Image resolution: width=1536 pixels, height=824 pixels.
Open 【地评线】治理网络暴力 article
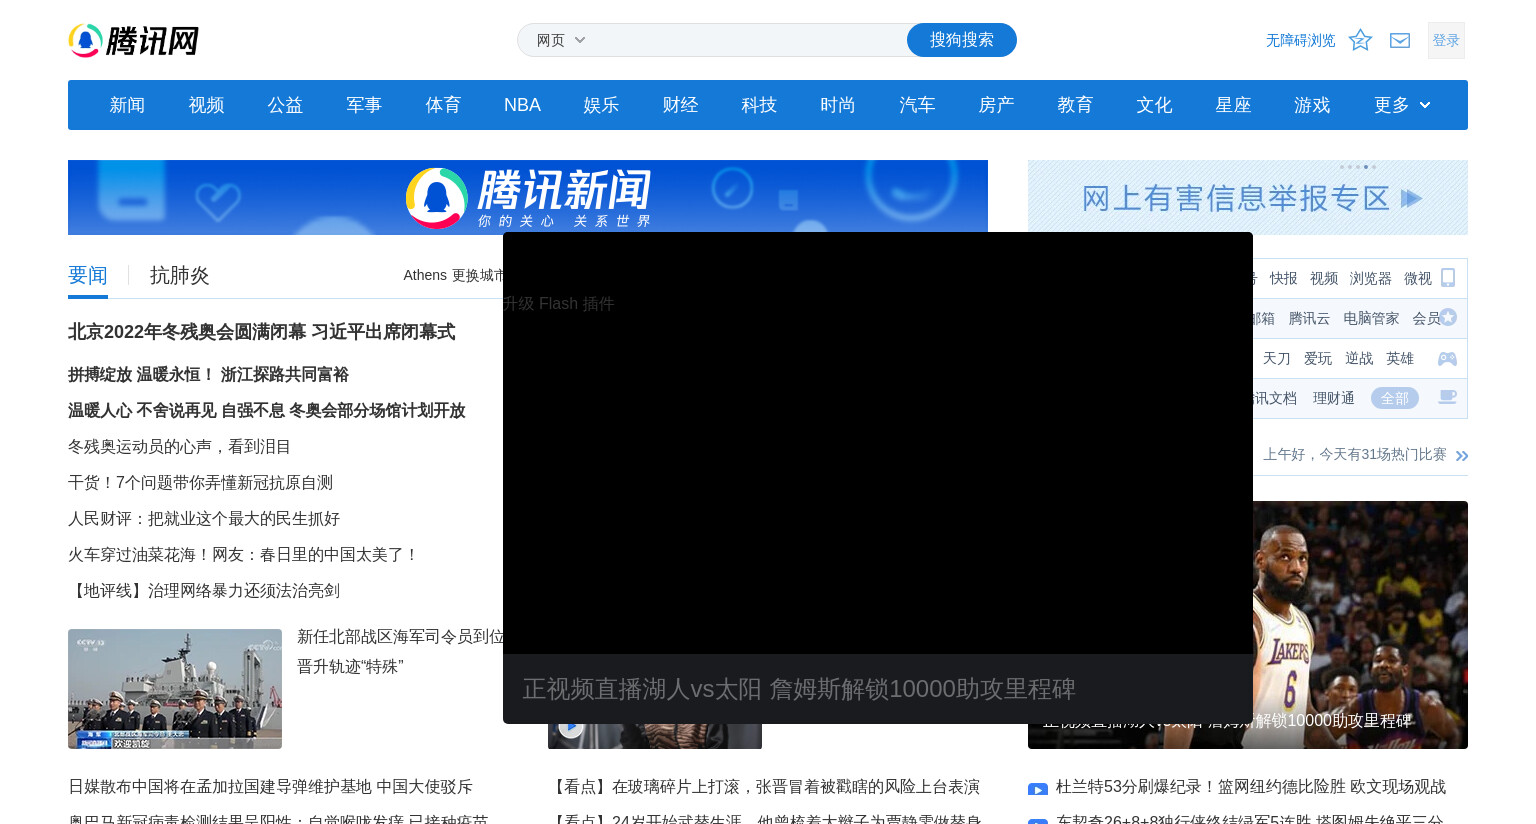point(204,591)
